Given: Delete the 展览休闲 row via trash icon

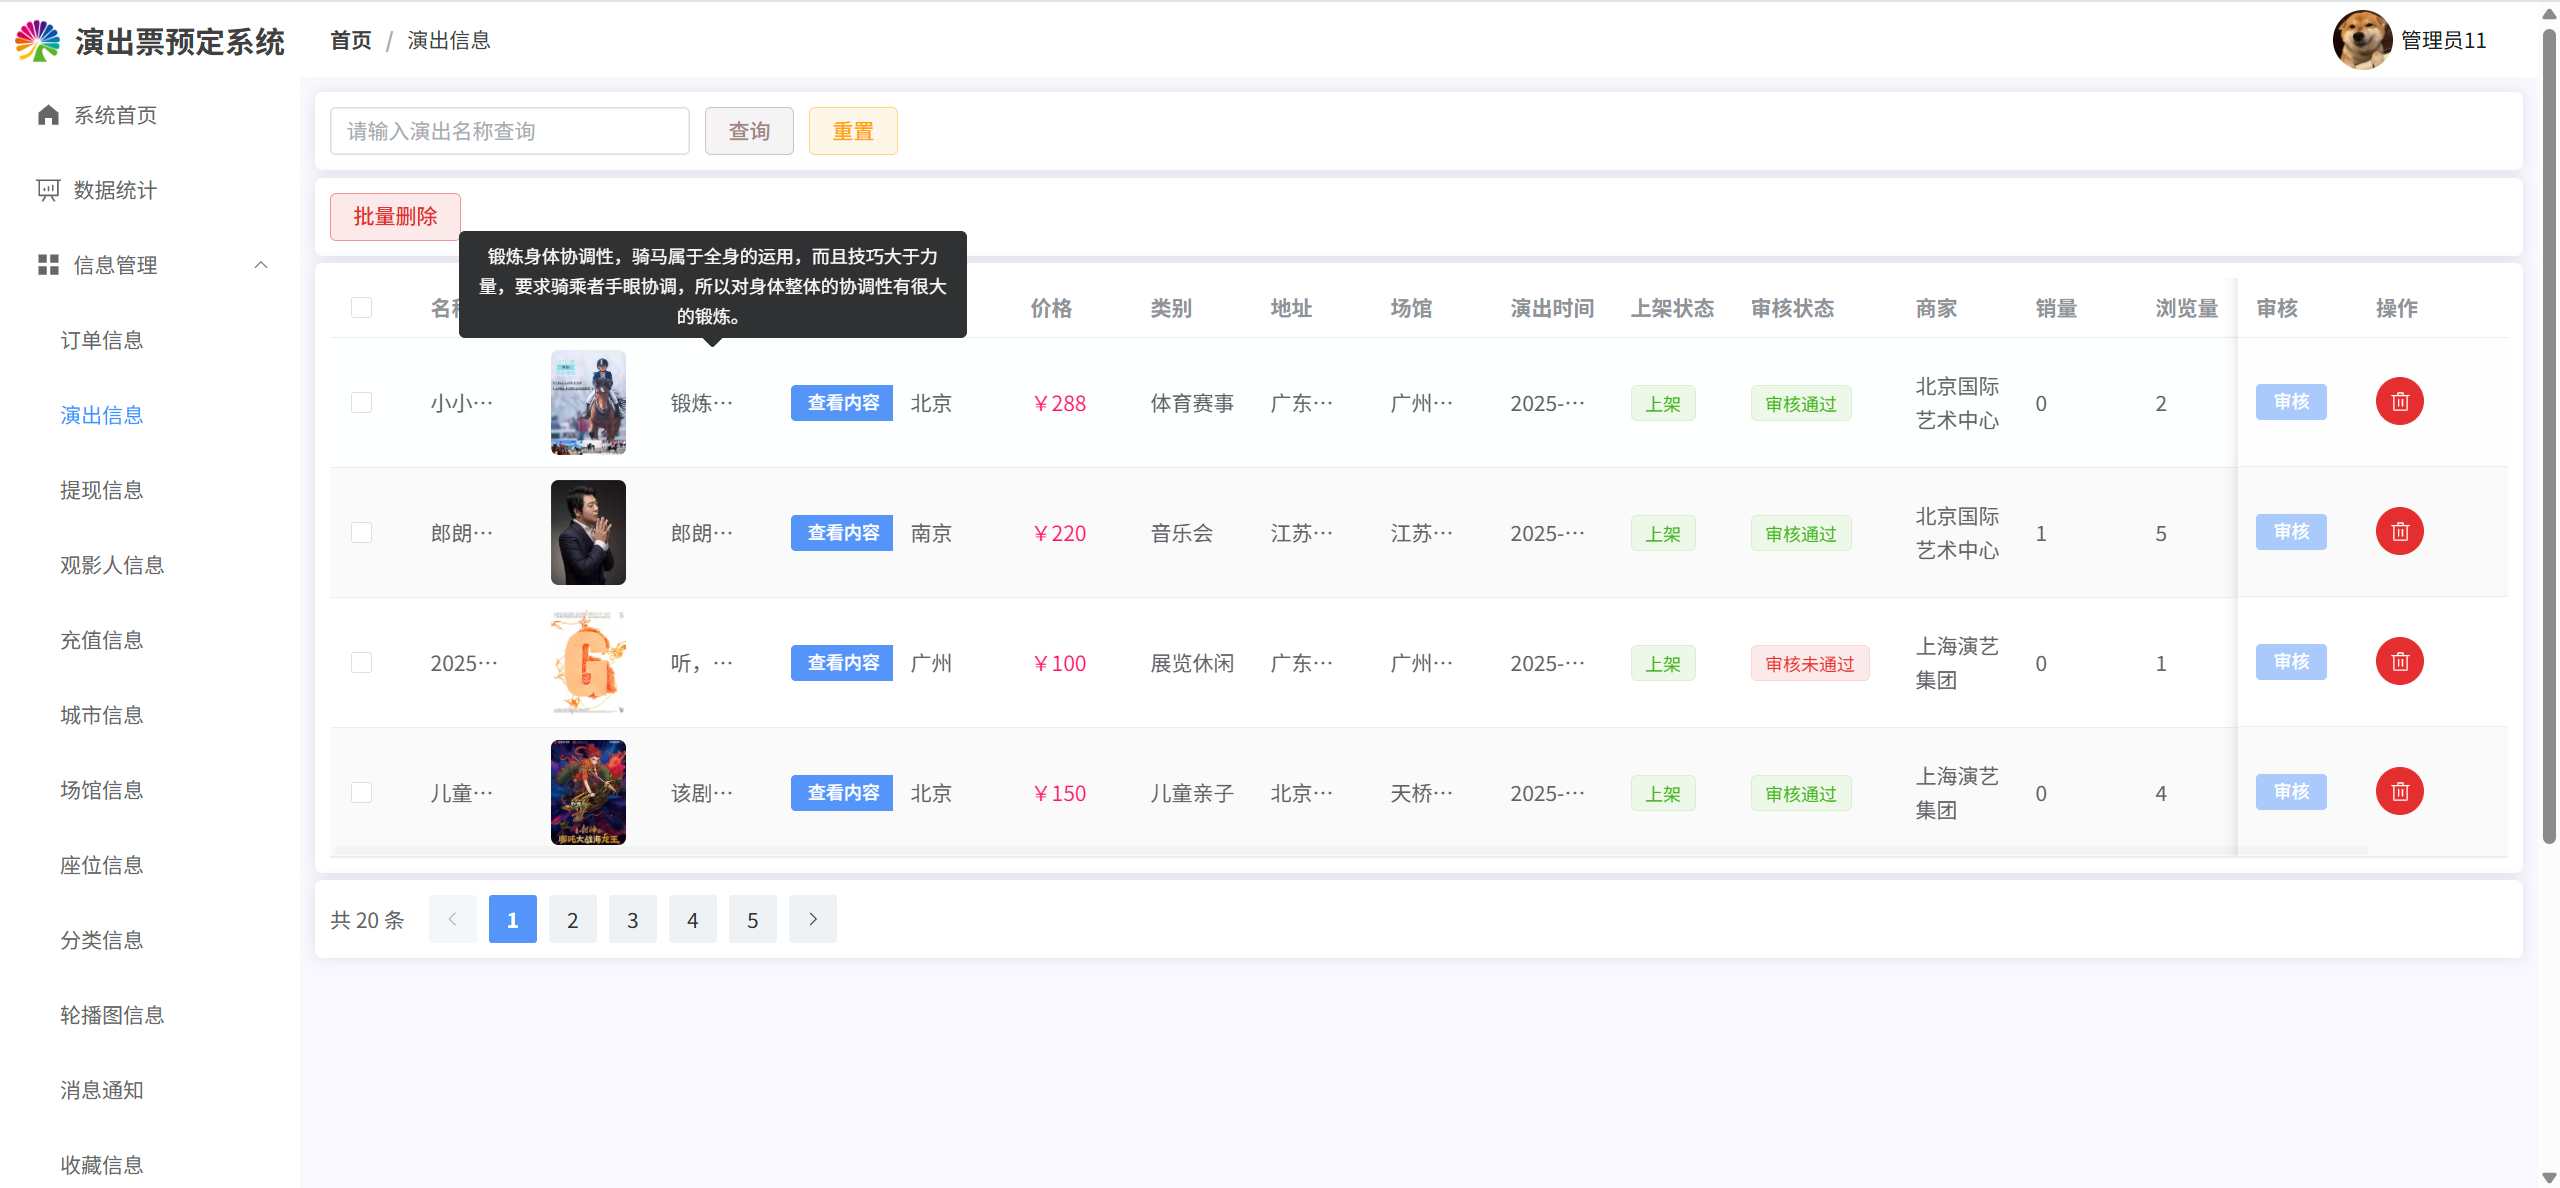Looking at the screenshot, I should click(2399, 662).
